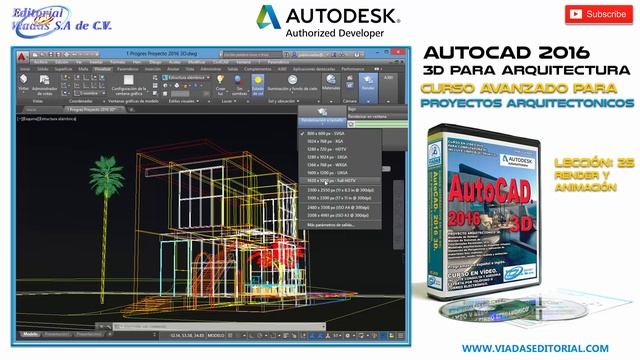Open Administrador de vistas

(44, 85)
